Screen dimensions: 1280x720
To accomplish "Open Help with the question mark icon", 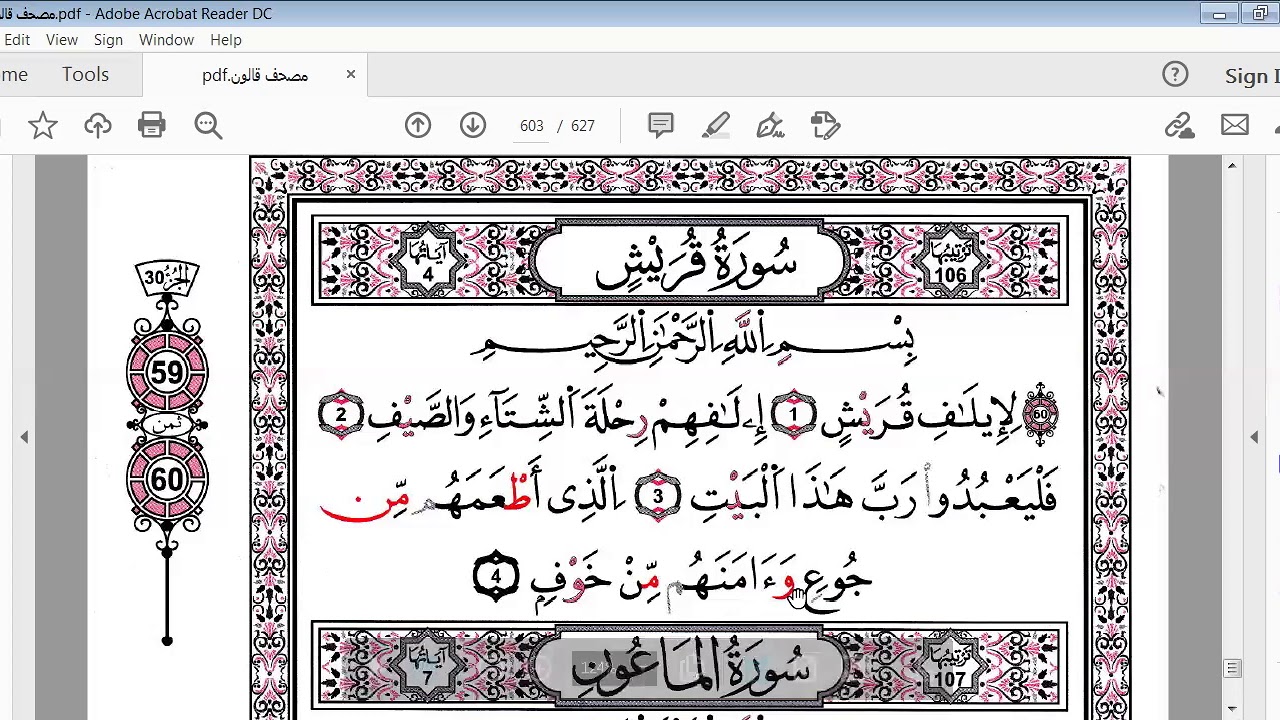I will pos(1175,75).
